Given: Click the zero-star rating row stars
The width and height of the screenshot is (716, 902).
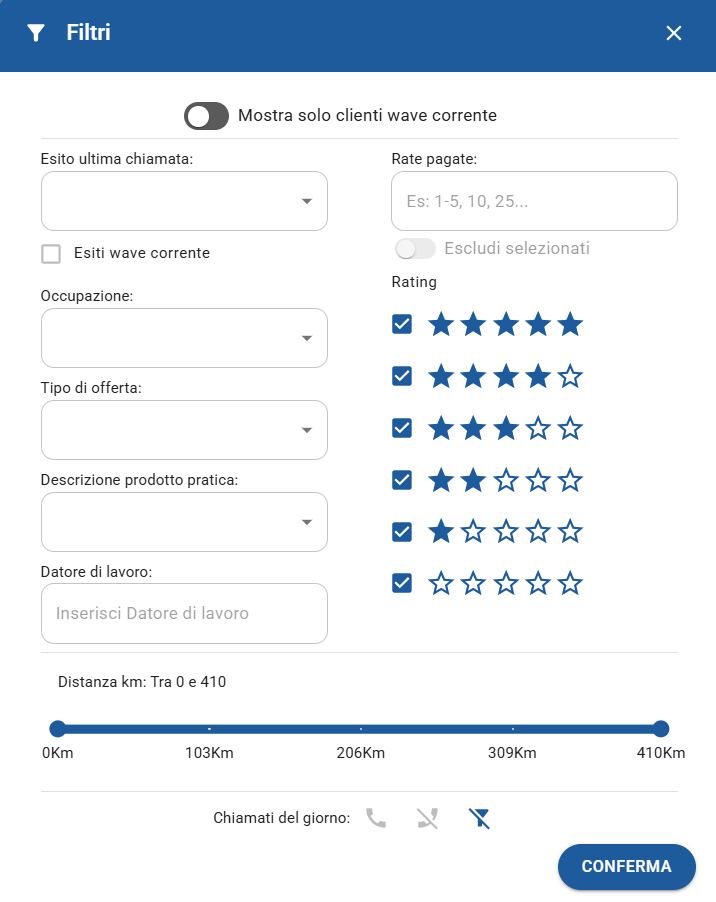Looking at the screenshot, I should coord(505,583).
